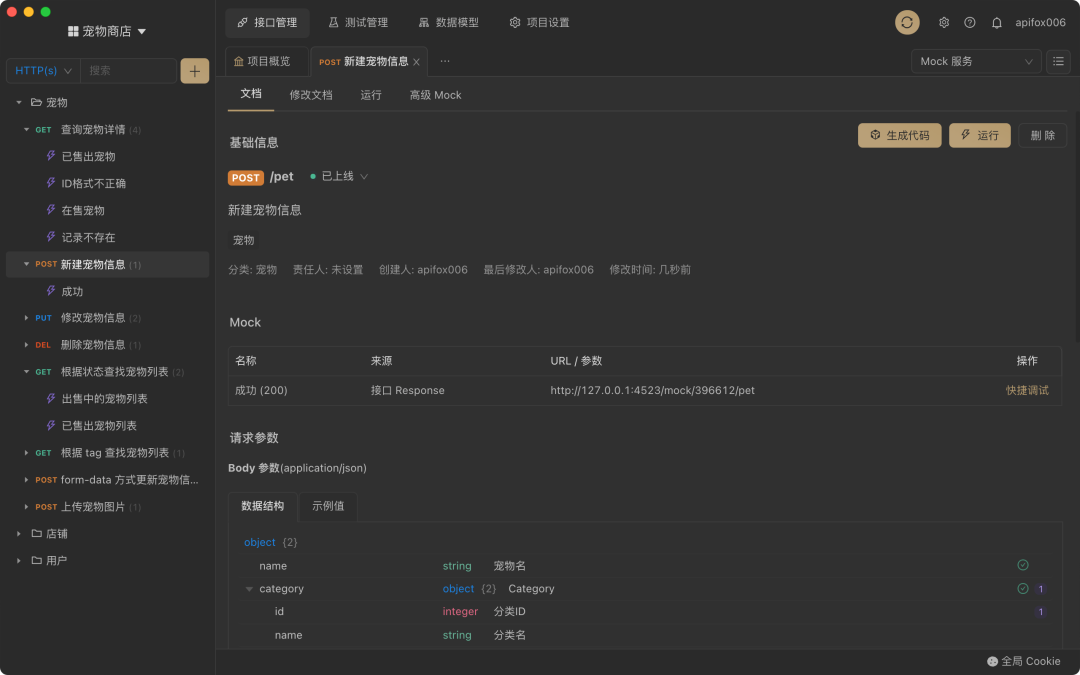This screenshot has width=1080, height=675.
Task: Collapse 根据状态查找宠物列表 arrow
Action: 27,372
